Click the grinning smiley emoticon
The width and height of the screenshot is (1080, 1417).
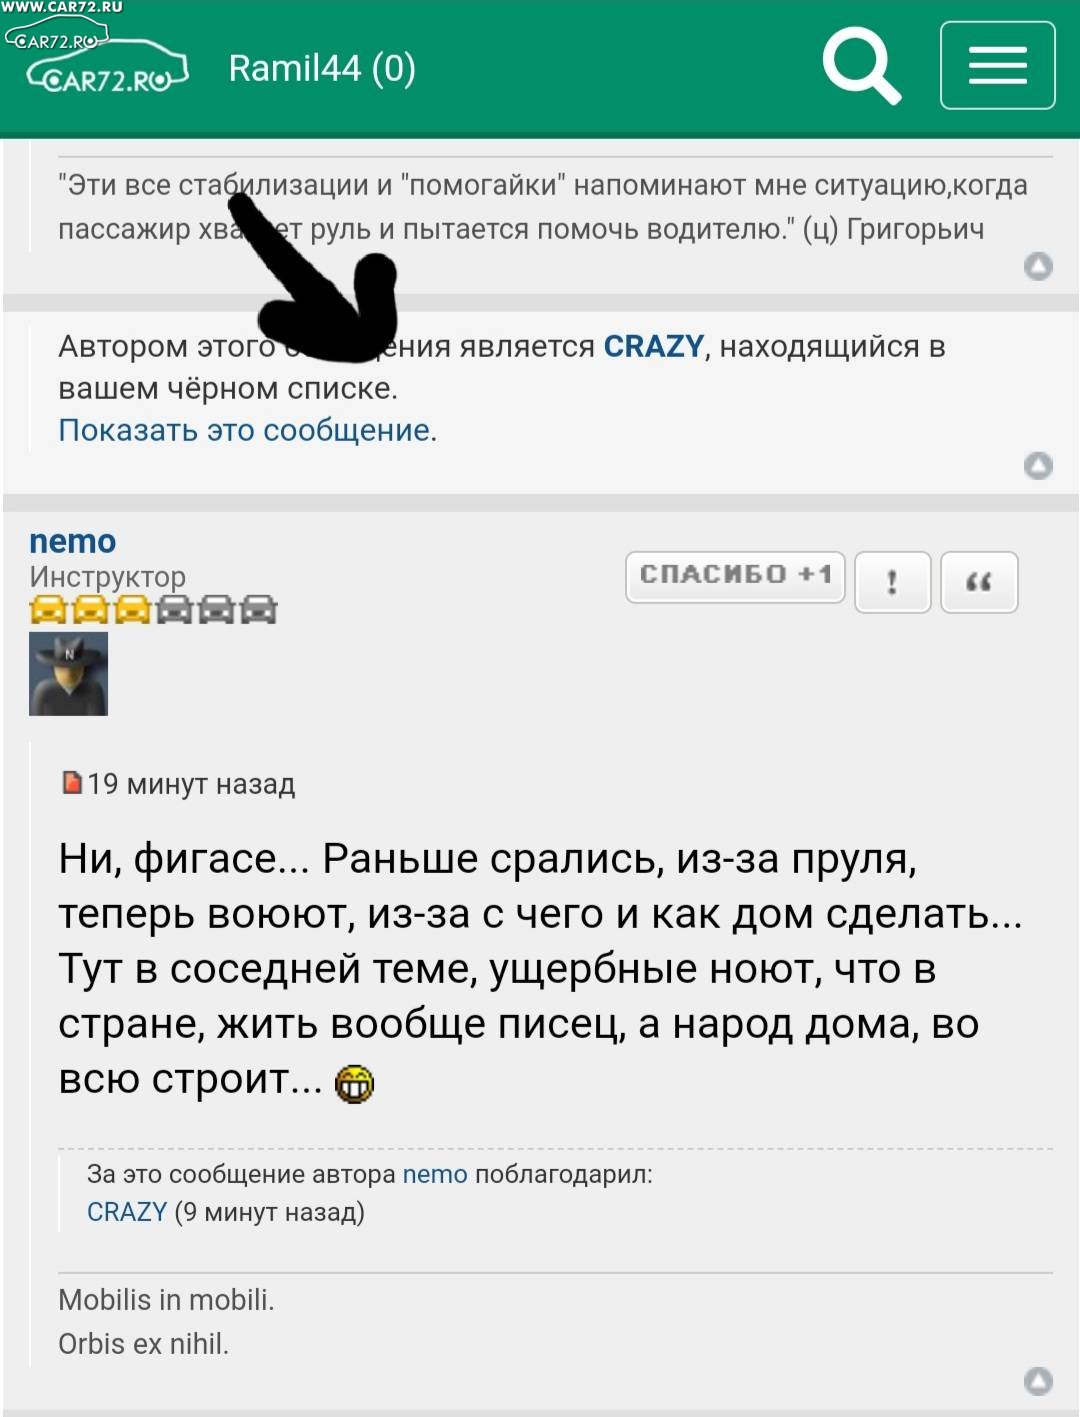354,1083
